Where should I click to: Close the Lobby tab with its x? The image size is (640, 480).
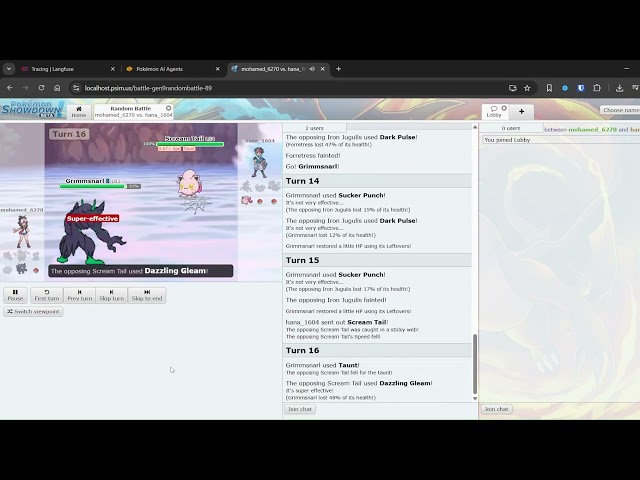pos(504,108)
